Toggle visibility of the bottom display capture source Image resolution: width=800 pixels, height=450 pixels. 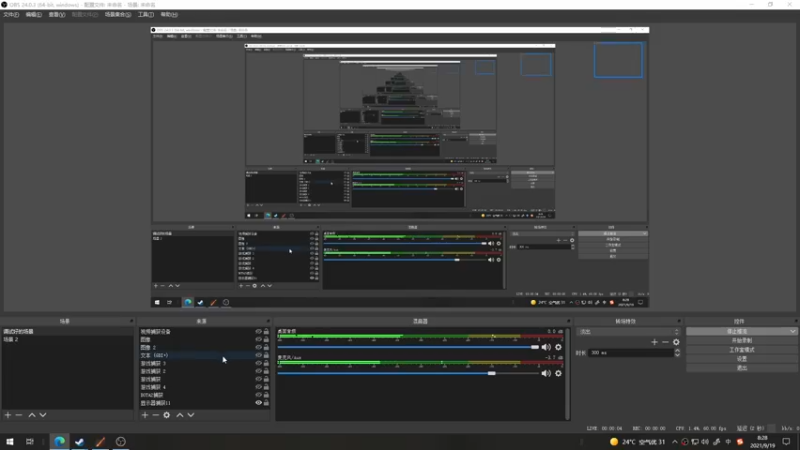pos(258,403)
